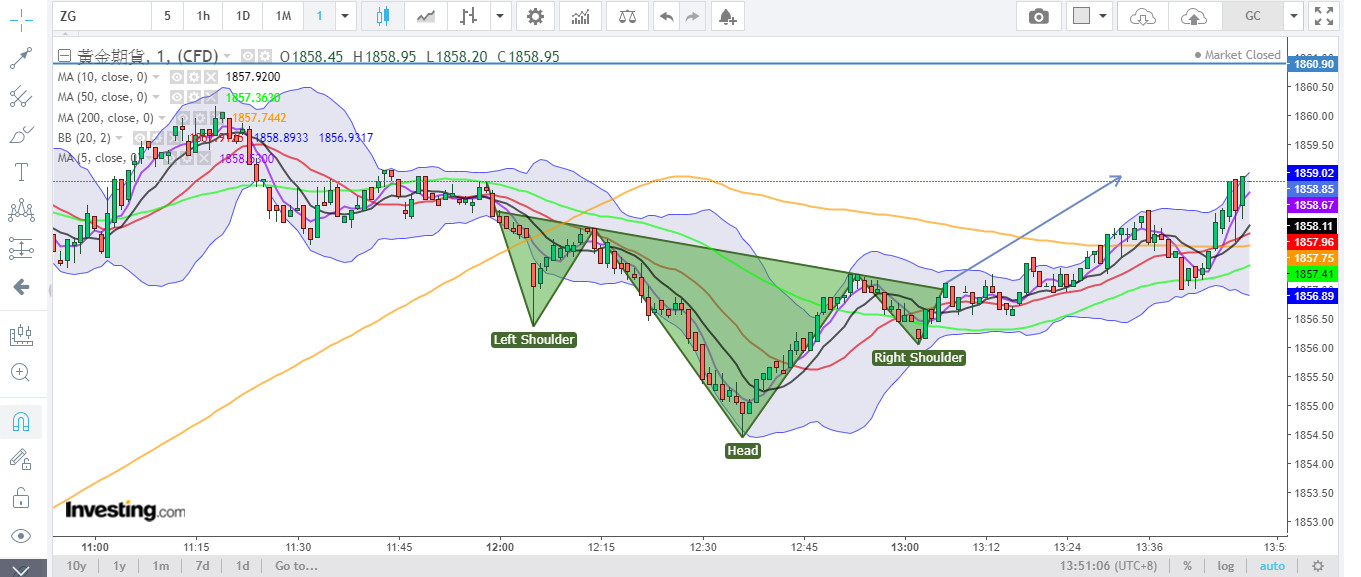This screenshot has width=1361, height=577.
Task: Save chart layout using cloud upload icon
Action: click(x=1192, y=16)
